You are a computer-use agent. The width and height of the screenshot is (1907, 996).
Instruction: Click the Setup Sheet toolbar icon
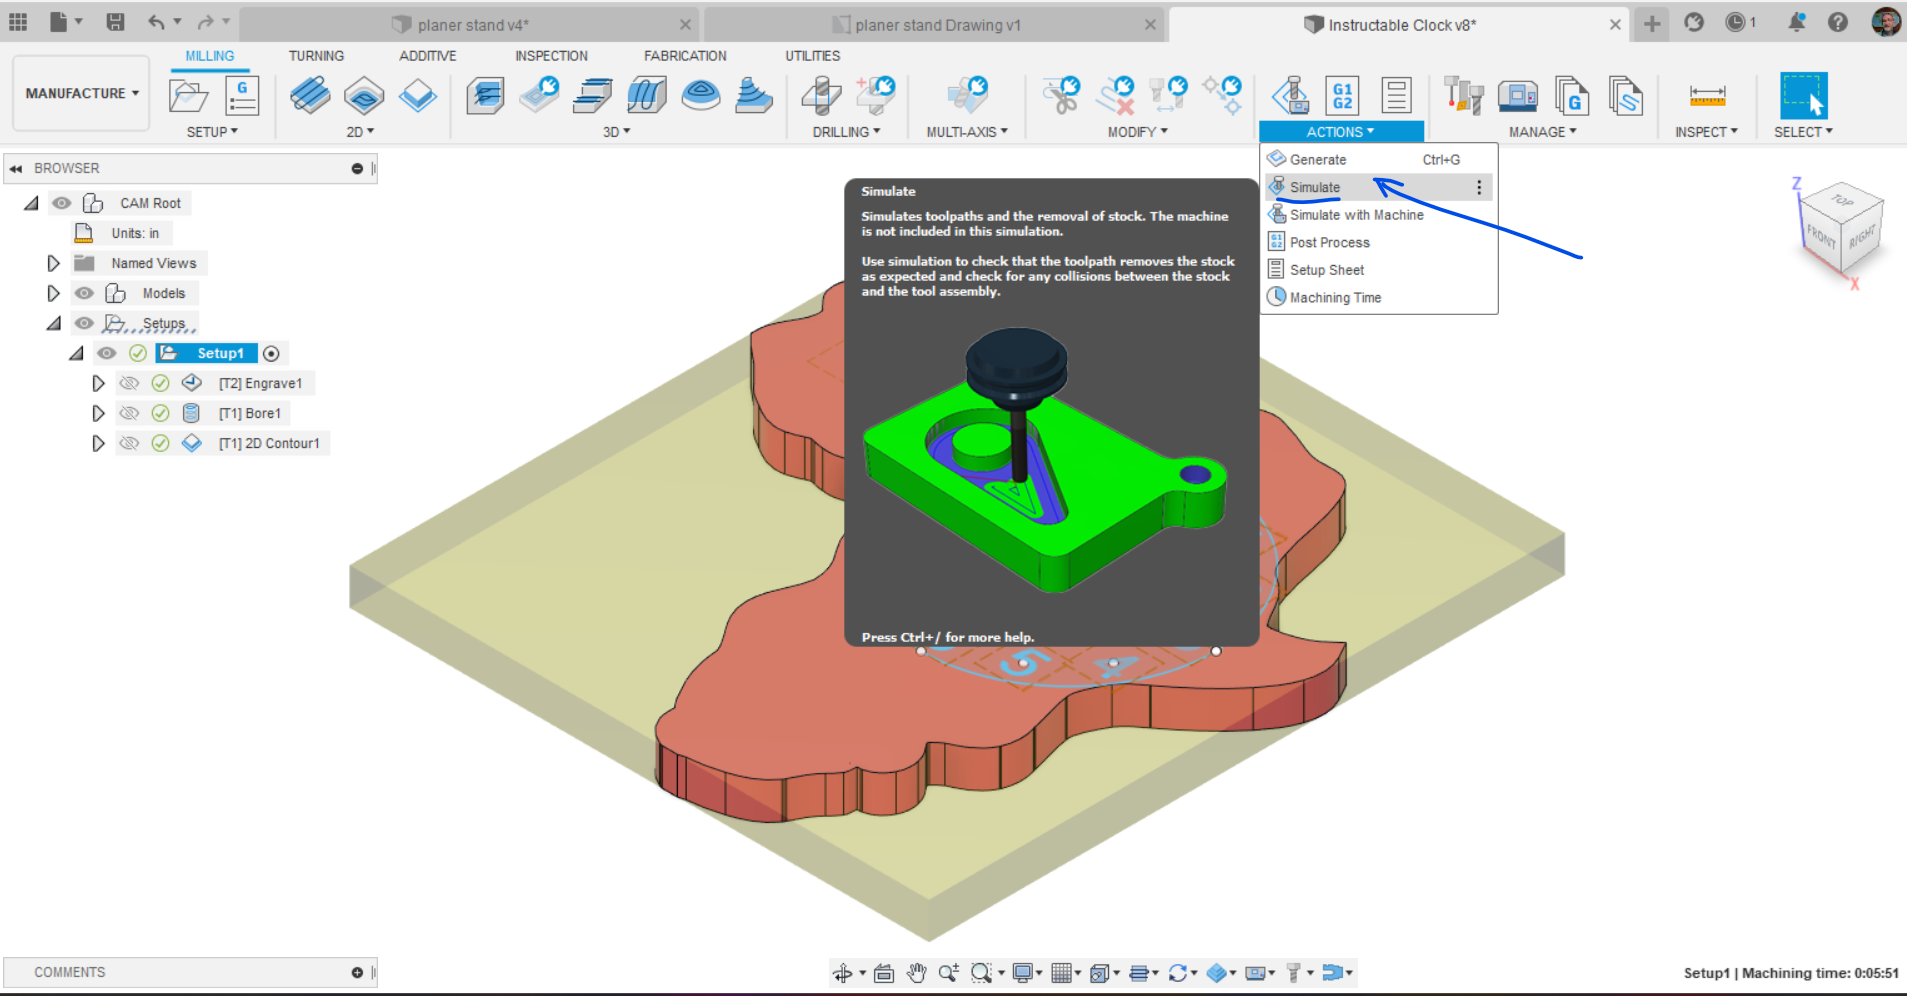1396,96
